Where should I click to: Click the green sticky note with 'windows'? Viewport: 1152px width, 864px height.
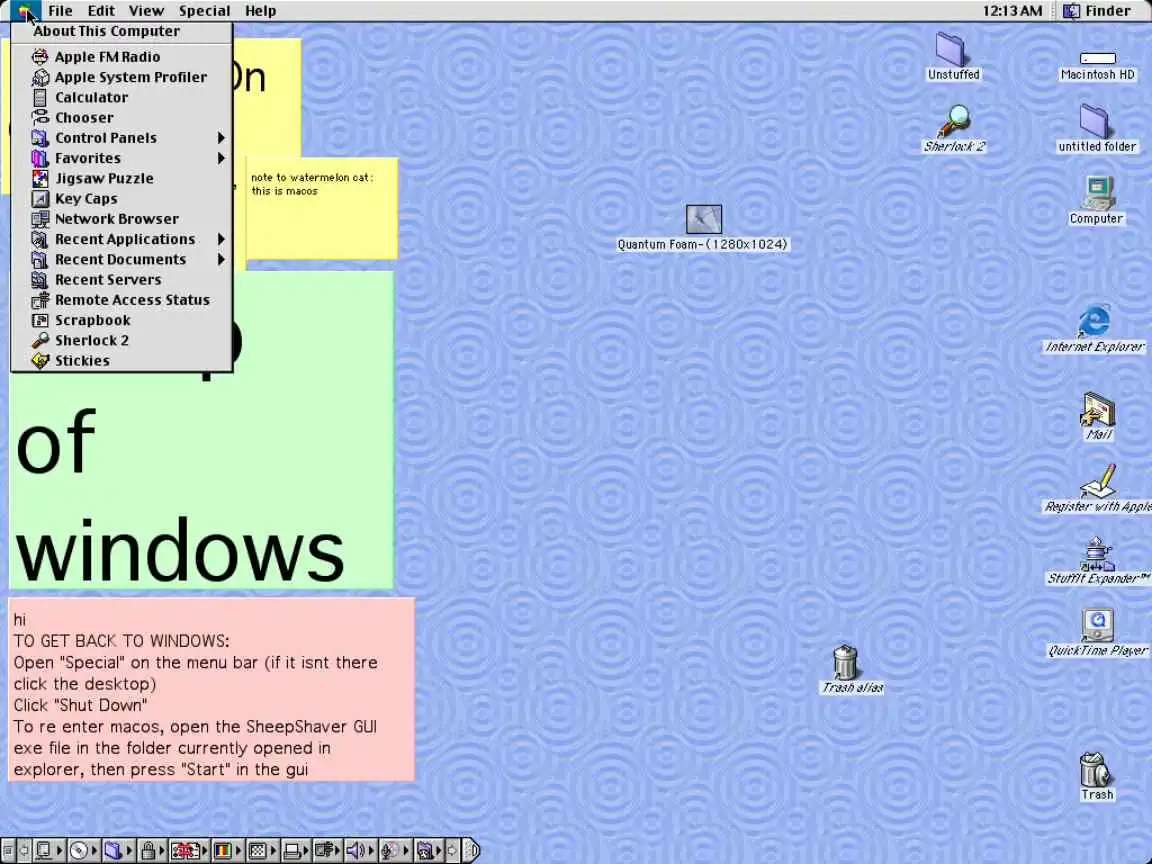[201, 478]
